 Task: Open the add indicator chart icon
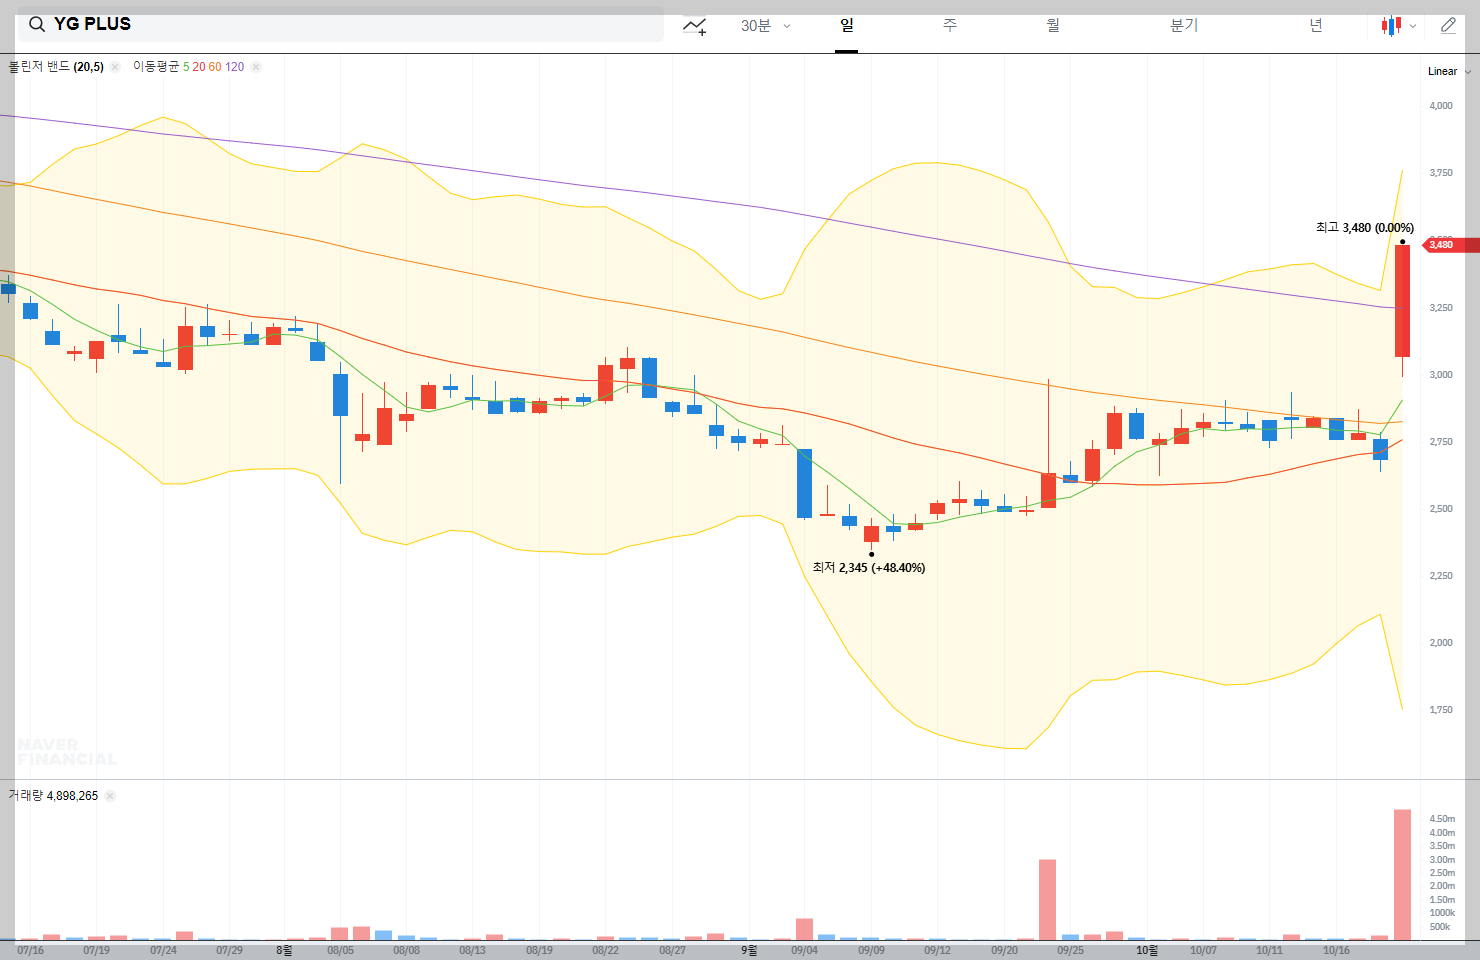pyautogui.click(x=695, y=26)
